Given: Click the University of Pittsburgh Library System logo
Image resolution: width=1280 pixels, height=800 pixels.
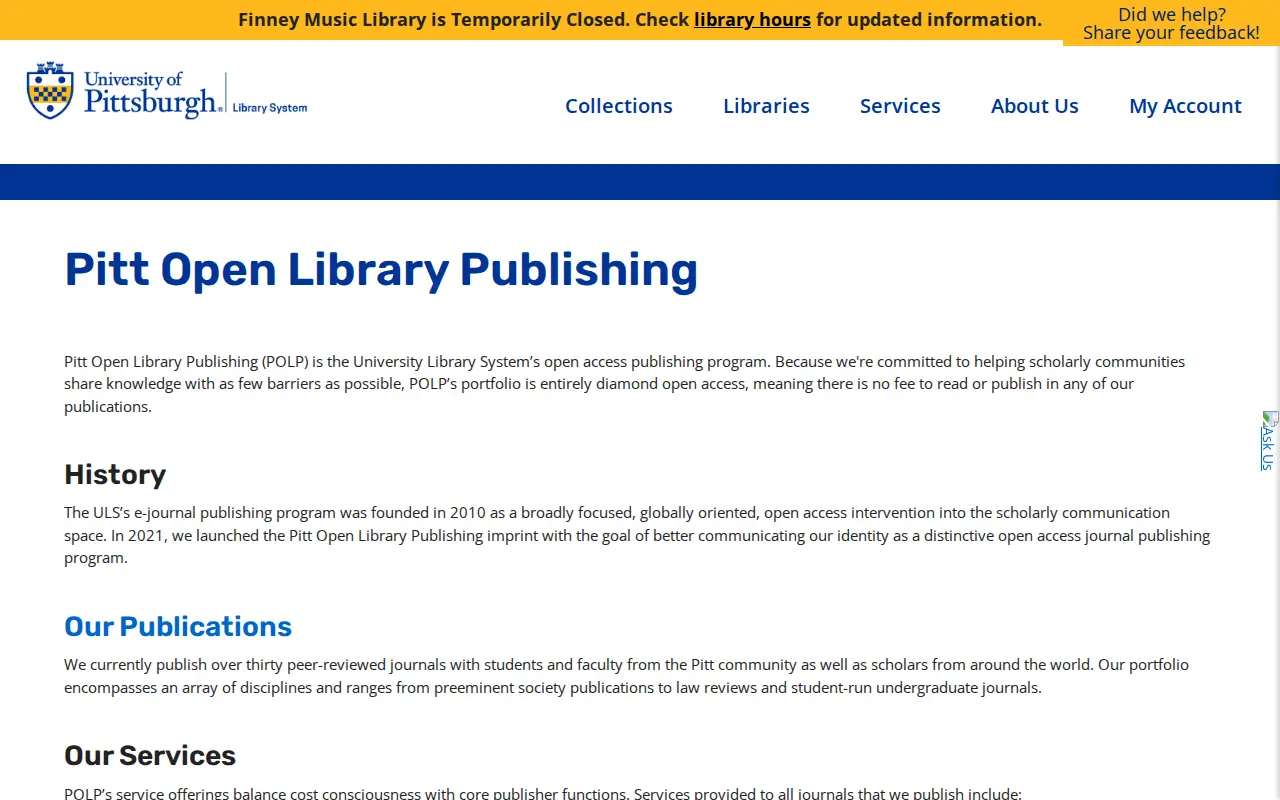Looking at the screenshot, I should (x=167, y=91).
